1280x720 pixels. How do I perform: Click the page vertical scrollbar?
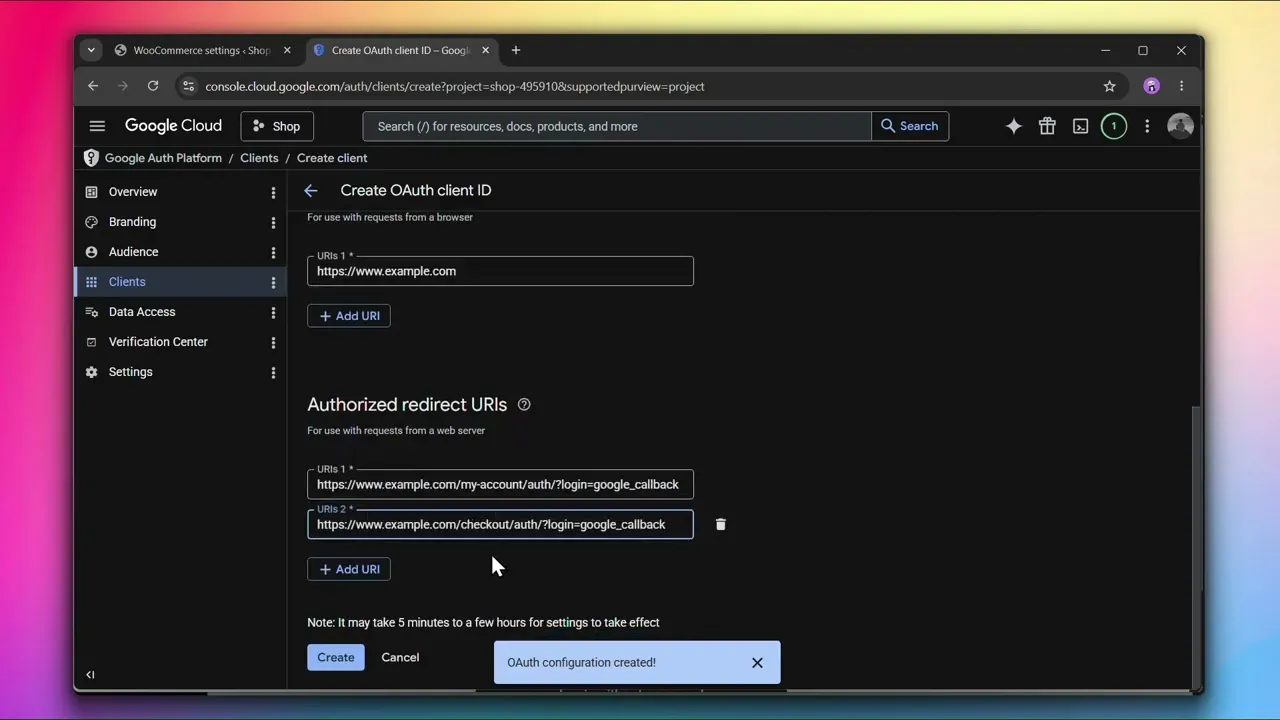(x=1196, y=545)
